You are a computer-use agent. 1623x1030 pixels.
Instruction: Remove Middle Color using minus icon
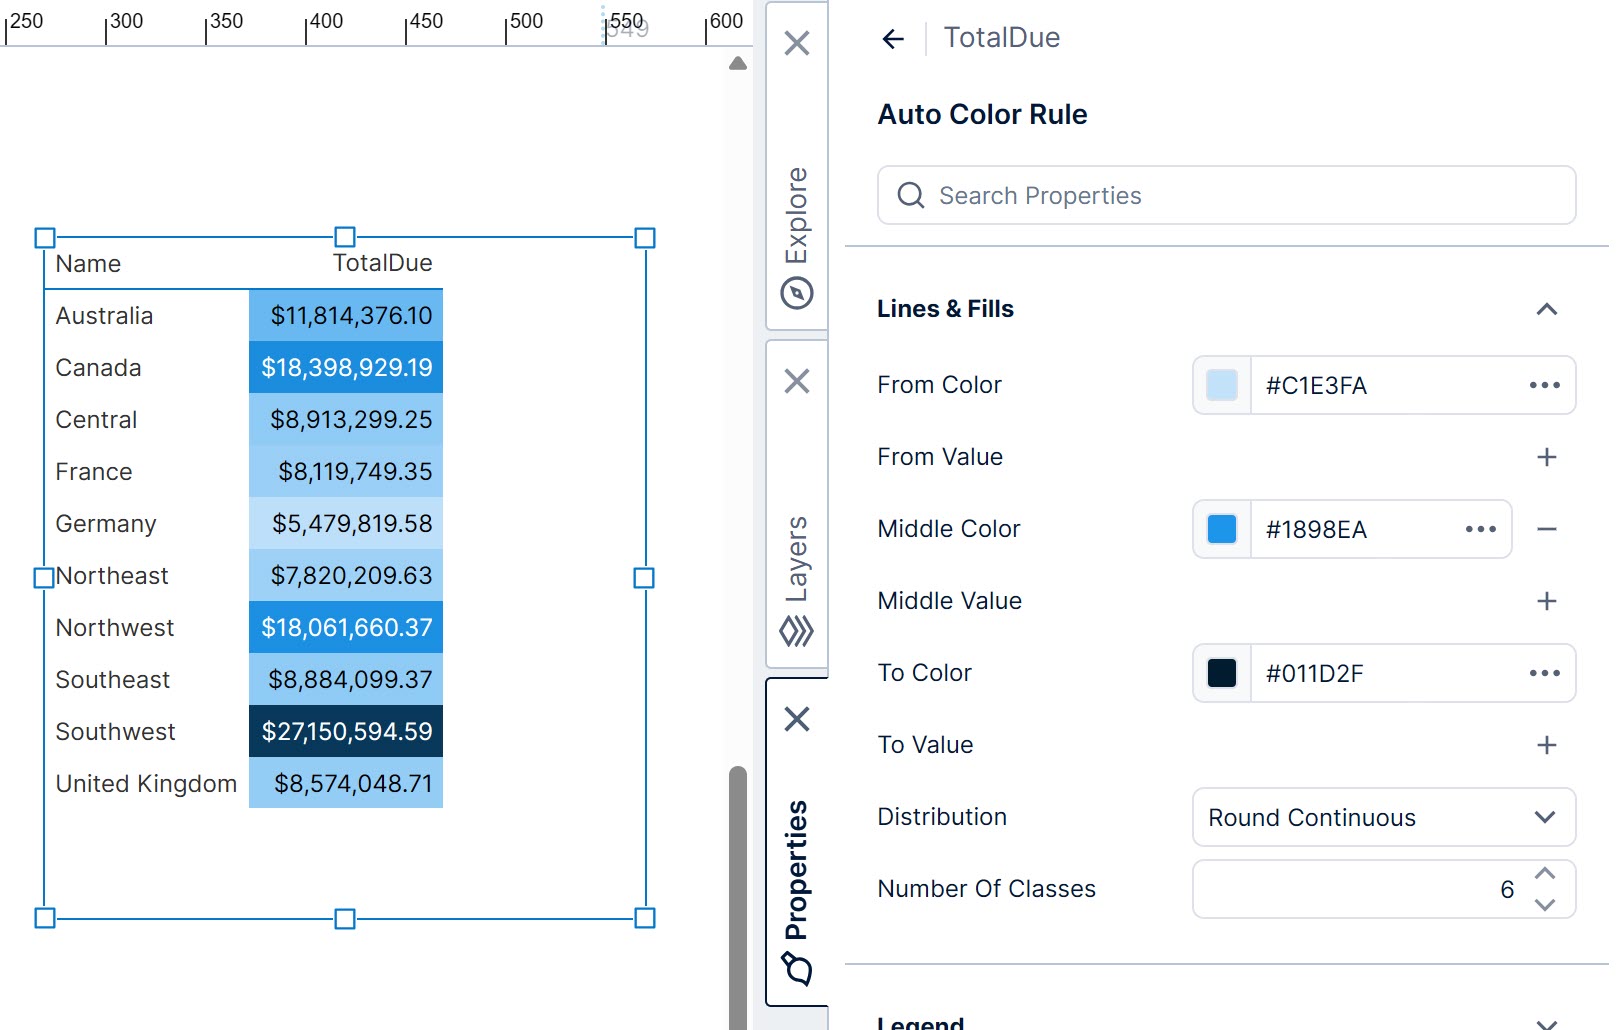pyautogui.click(x=1546, y=529)
